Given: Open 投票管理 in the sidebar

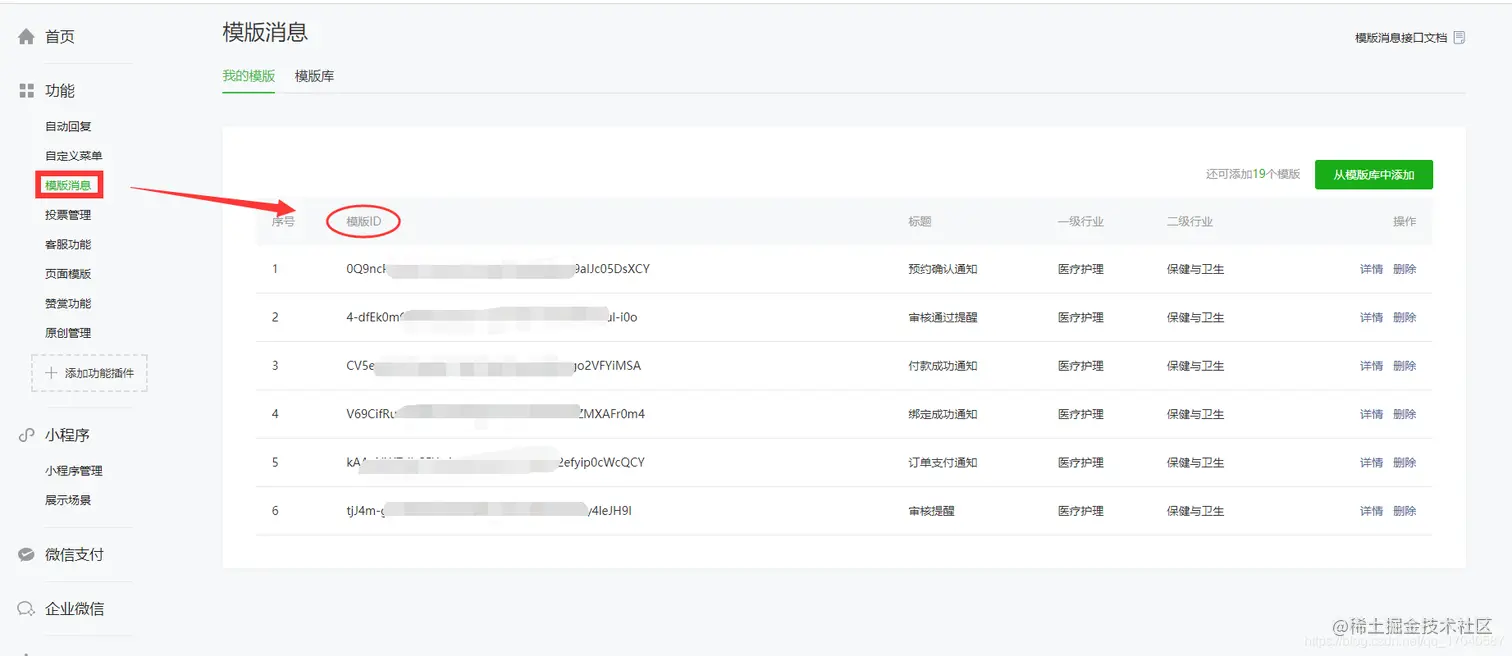Looking at the screenshot, I should pyautogui.click(x=68, y=215).
